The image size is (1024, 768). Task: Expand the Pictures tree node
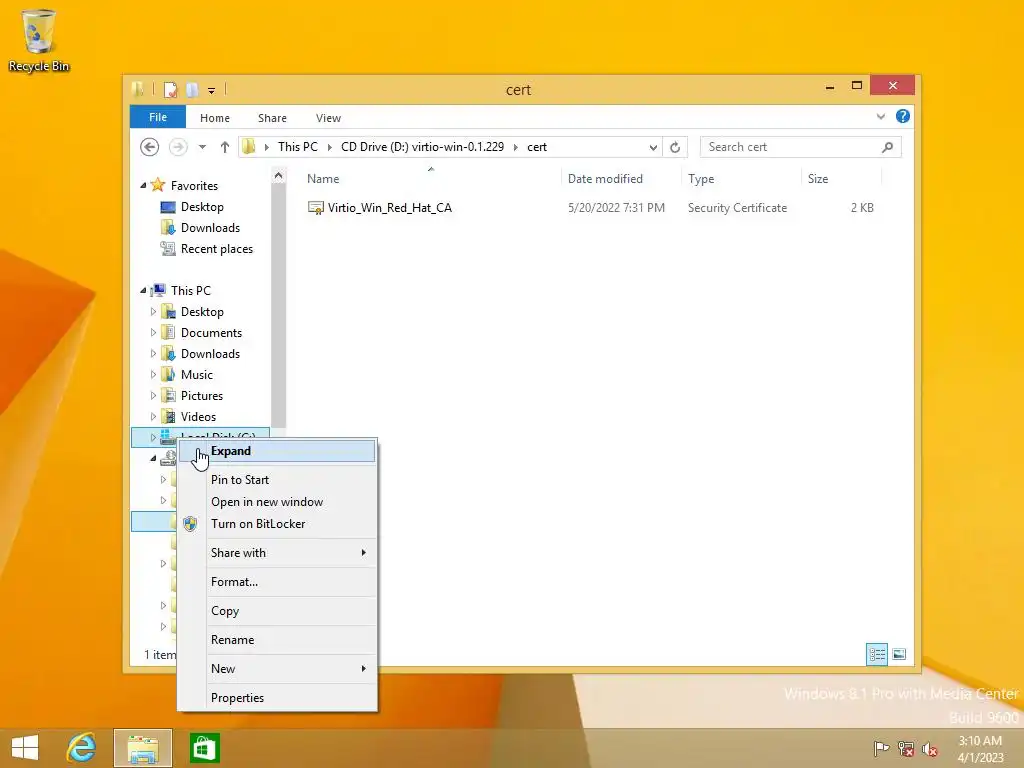tap(153, 396)
